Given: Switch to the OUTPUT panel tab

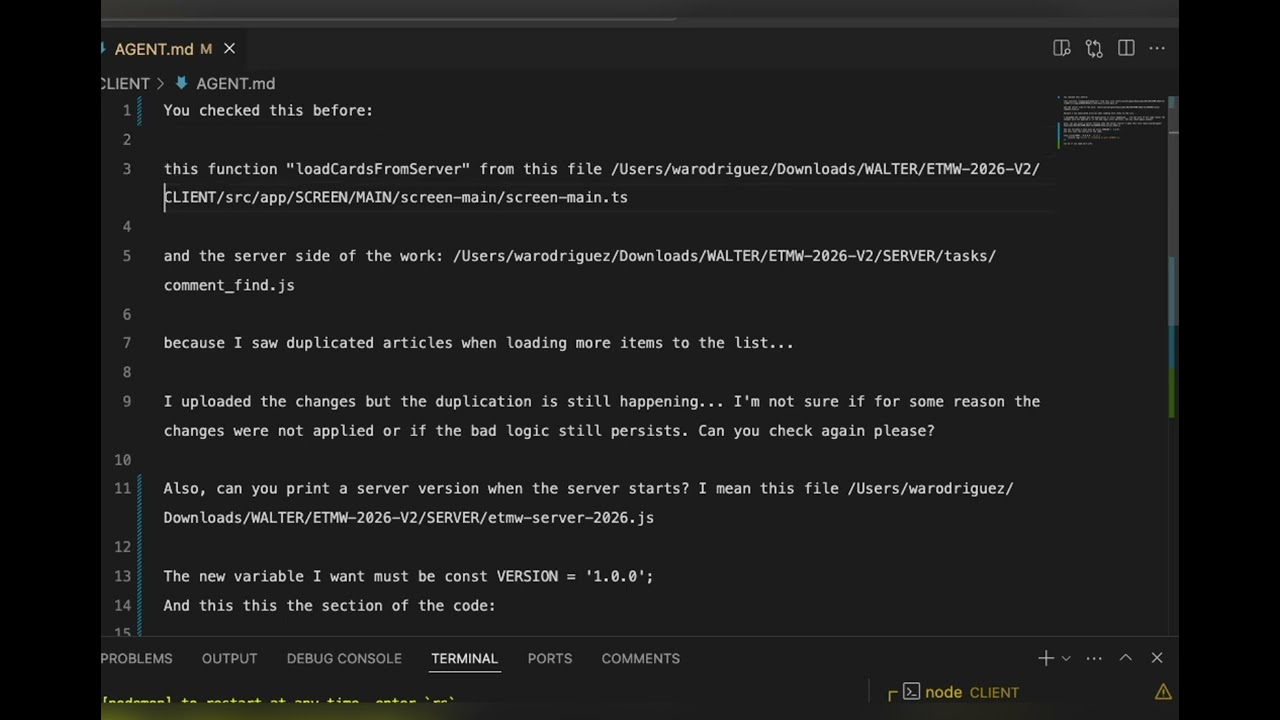Looking at the screenshot, I should 229,658.
